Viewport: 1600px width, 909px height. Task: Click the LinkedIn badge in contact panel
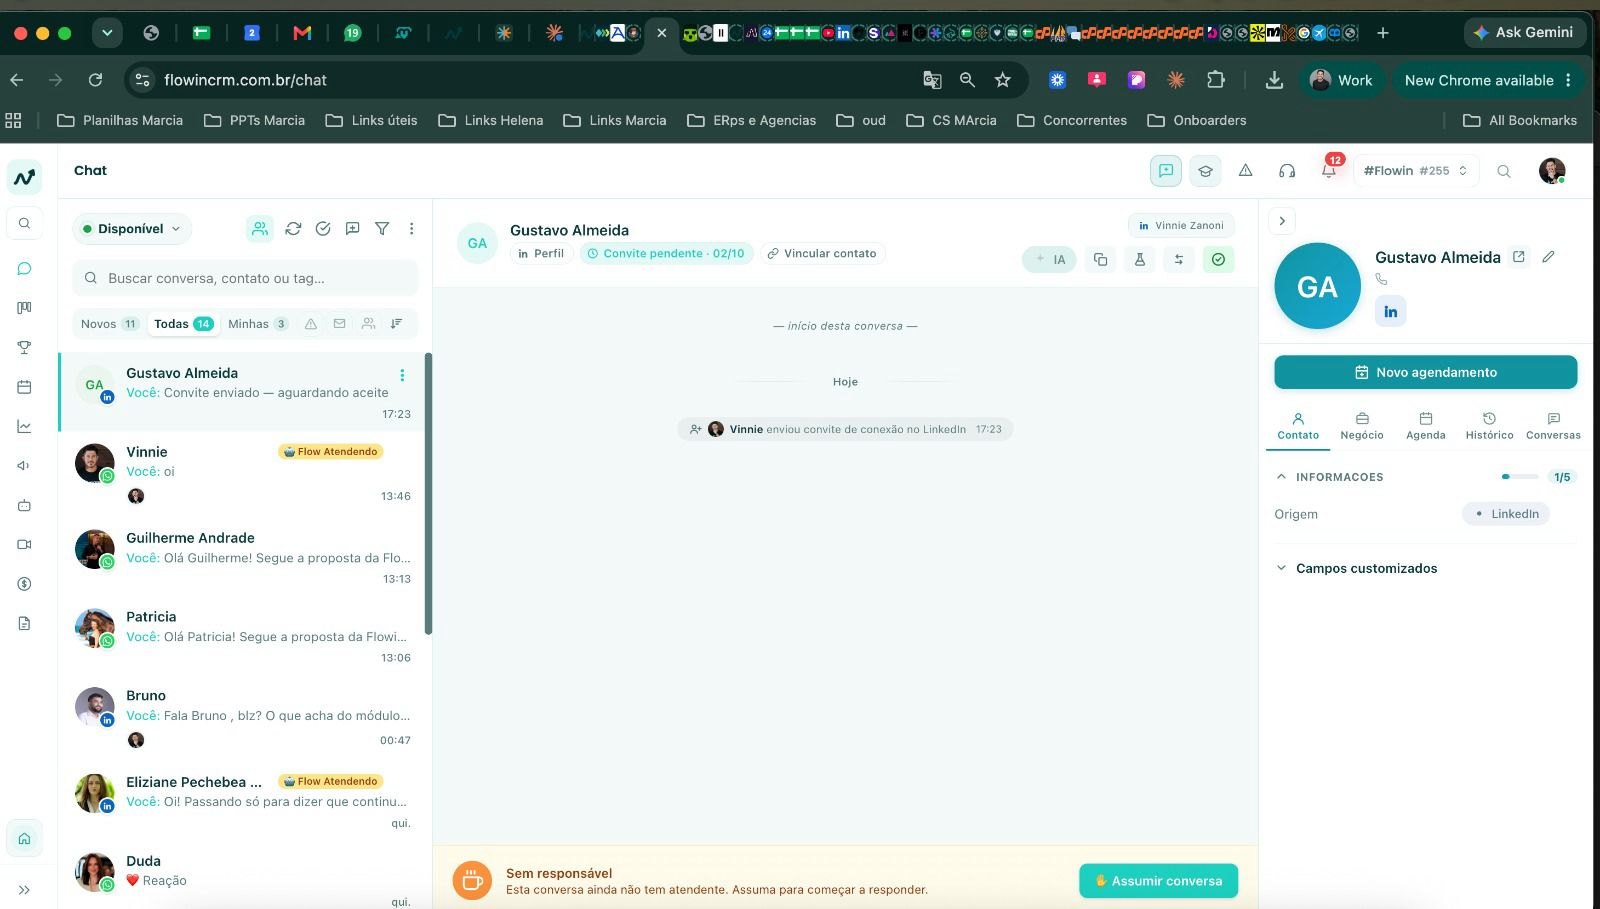pyautogui.click(x=1390, y=312)
